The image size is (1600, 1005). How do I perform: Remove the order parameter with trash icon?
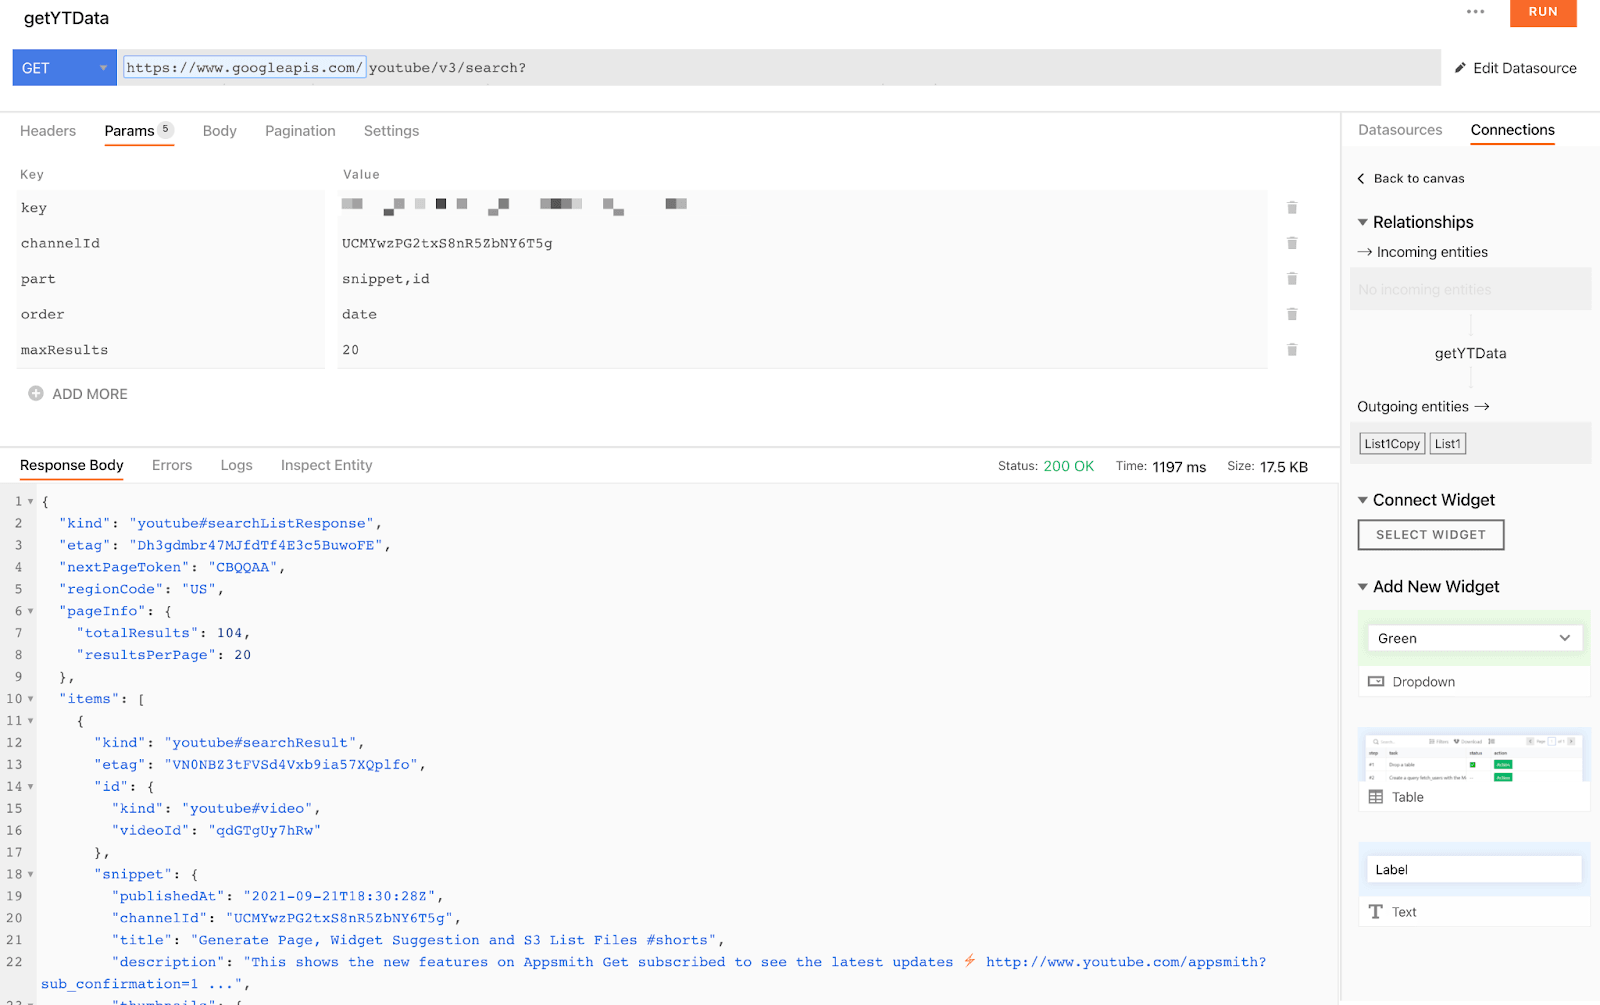(x=1292, y=314)
